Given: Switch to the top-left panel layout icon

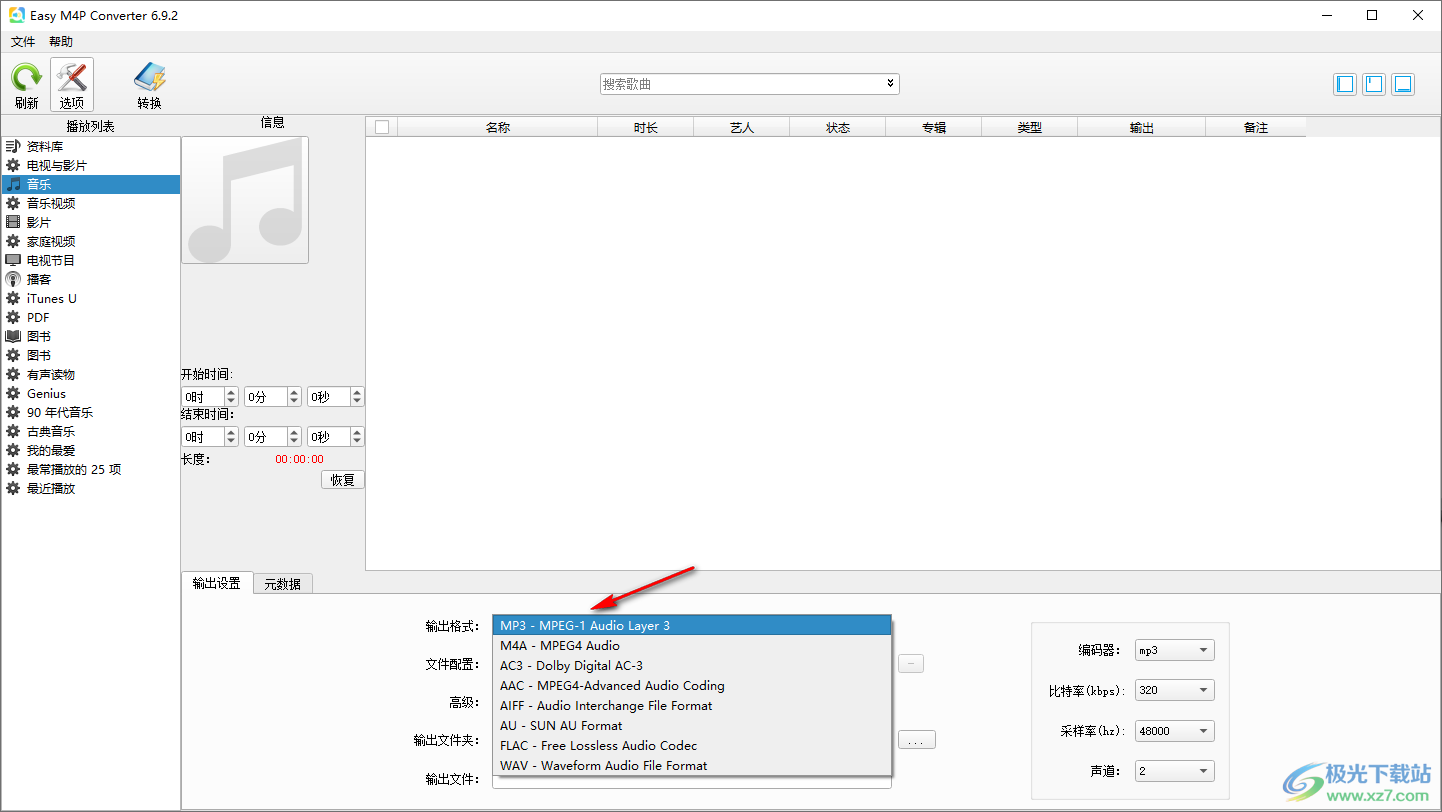Looking at the screenshot, I should (x=1374, y=84).
